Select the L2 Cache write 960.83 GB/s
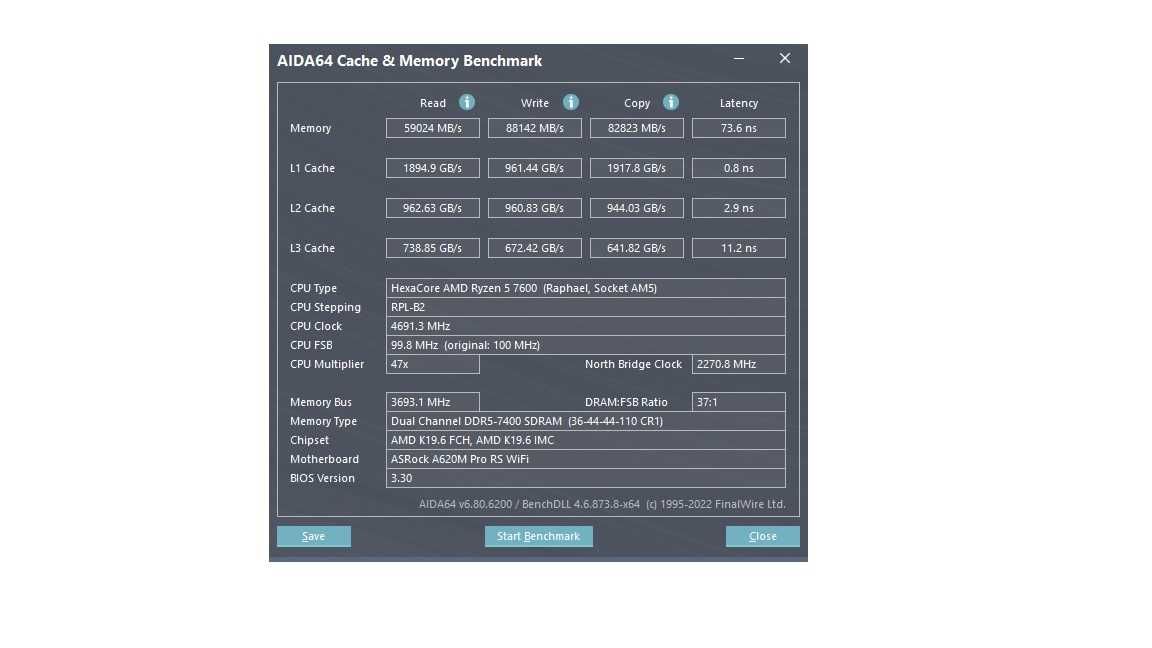The width and height of the screenshot is (1152, 648). (x=535, y=208)
